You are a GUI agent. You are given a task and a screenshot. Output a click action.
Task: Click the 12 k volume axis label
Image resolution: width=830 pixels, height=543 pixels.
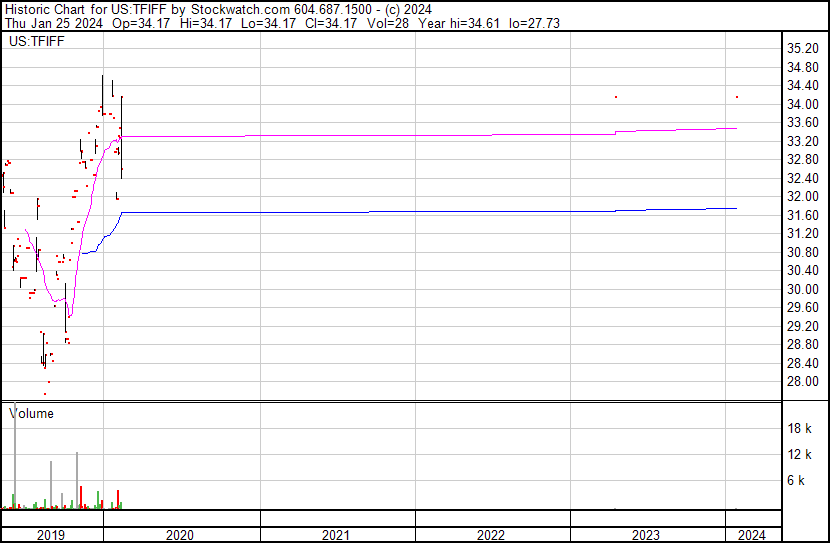(x=799, y=454)
